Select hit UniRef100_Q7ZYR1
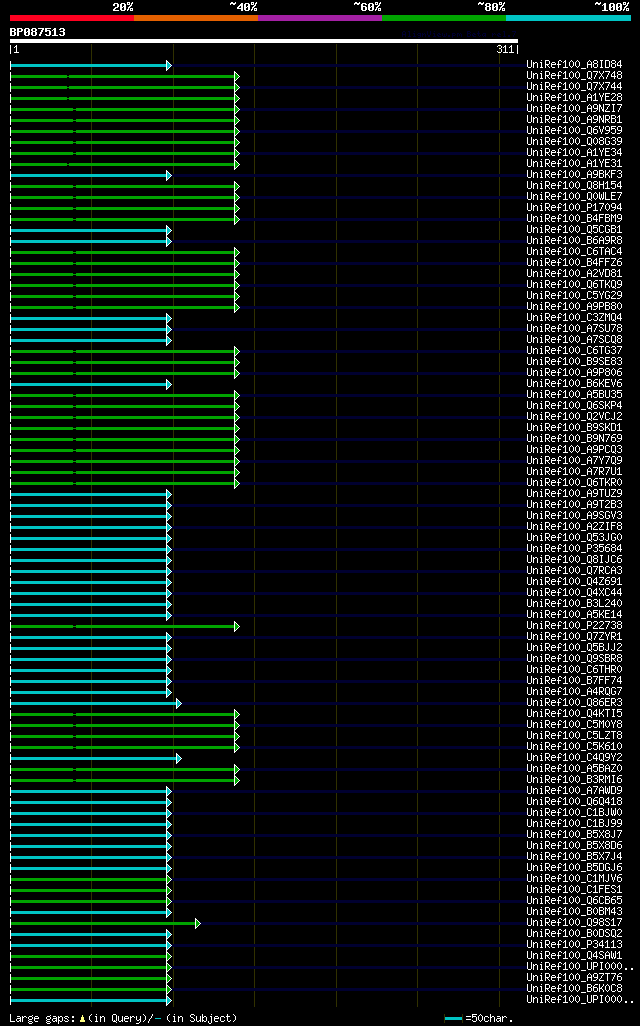This screenshot has height=1026, width=640. [574, 637]
